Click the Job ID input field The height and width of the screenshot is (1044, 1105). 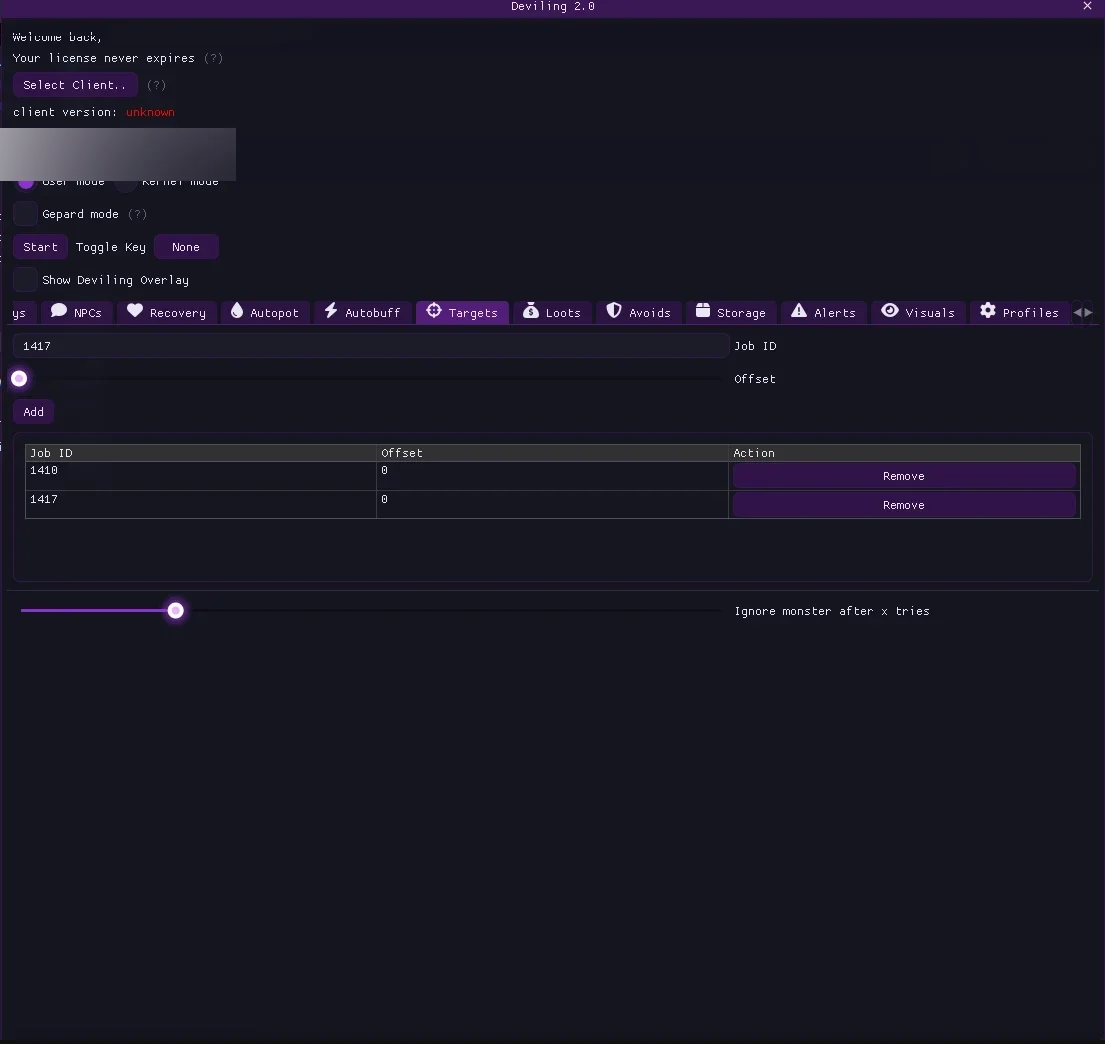point(371,345)
